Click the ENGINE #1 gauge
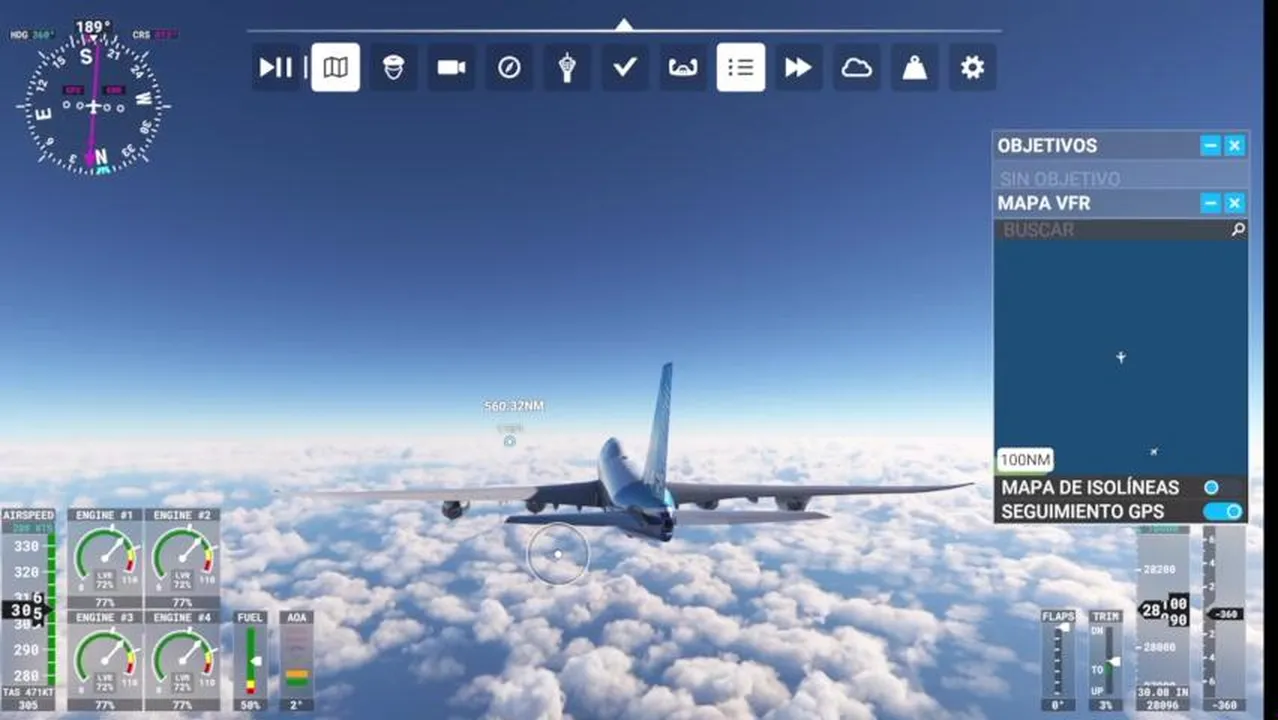The height and width of the screenshot is (720, 1278). point(105,558)
